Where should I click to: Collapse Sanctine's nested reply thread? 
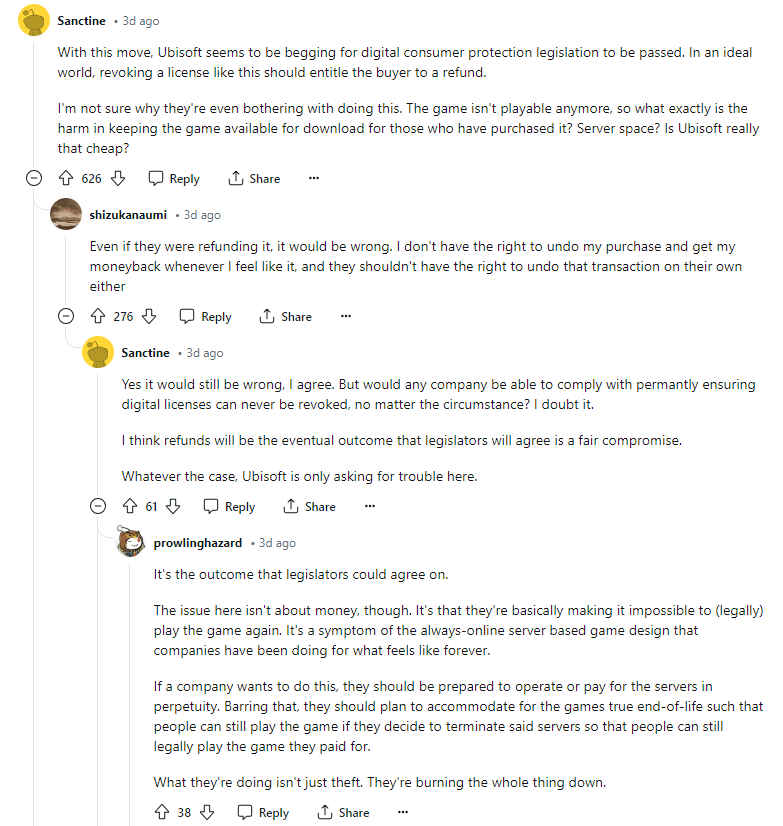[x=98, y=507]
